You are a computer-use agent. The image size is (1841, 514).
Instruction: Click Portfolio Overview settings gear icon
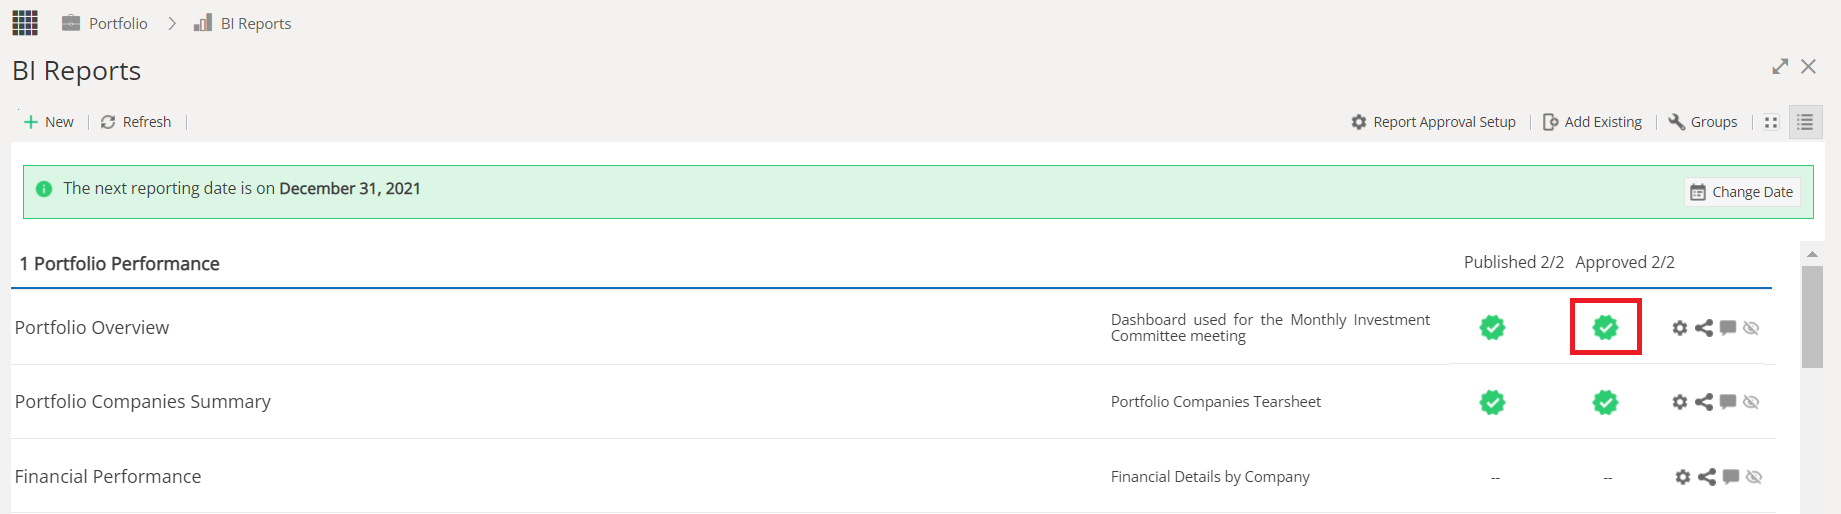click(1680, 328)
